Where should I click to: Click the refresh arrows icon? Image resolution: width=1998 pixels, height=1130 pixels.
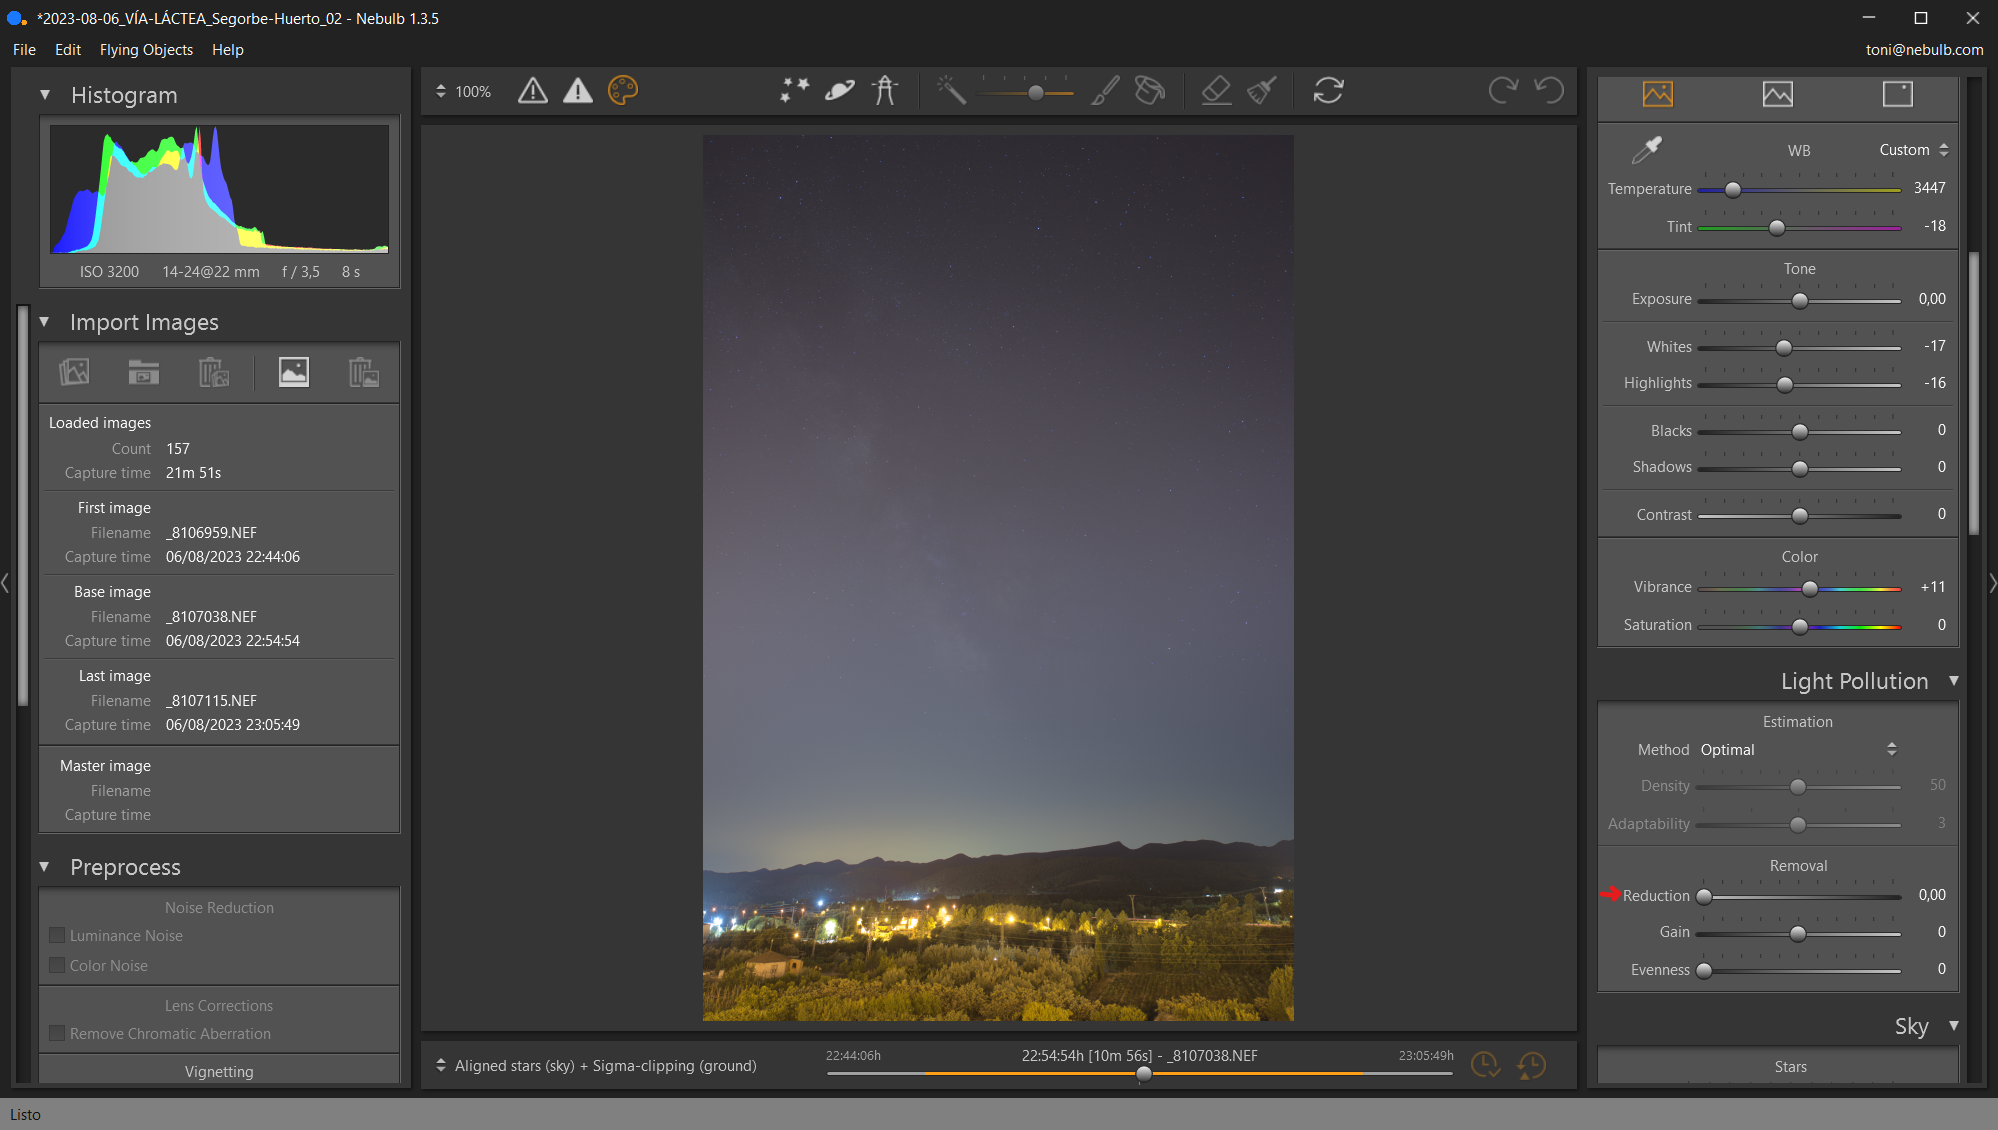coord(1328,91)
